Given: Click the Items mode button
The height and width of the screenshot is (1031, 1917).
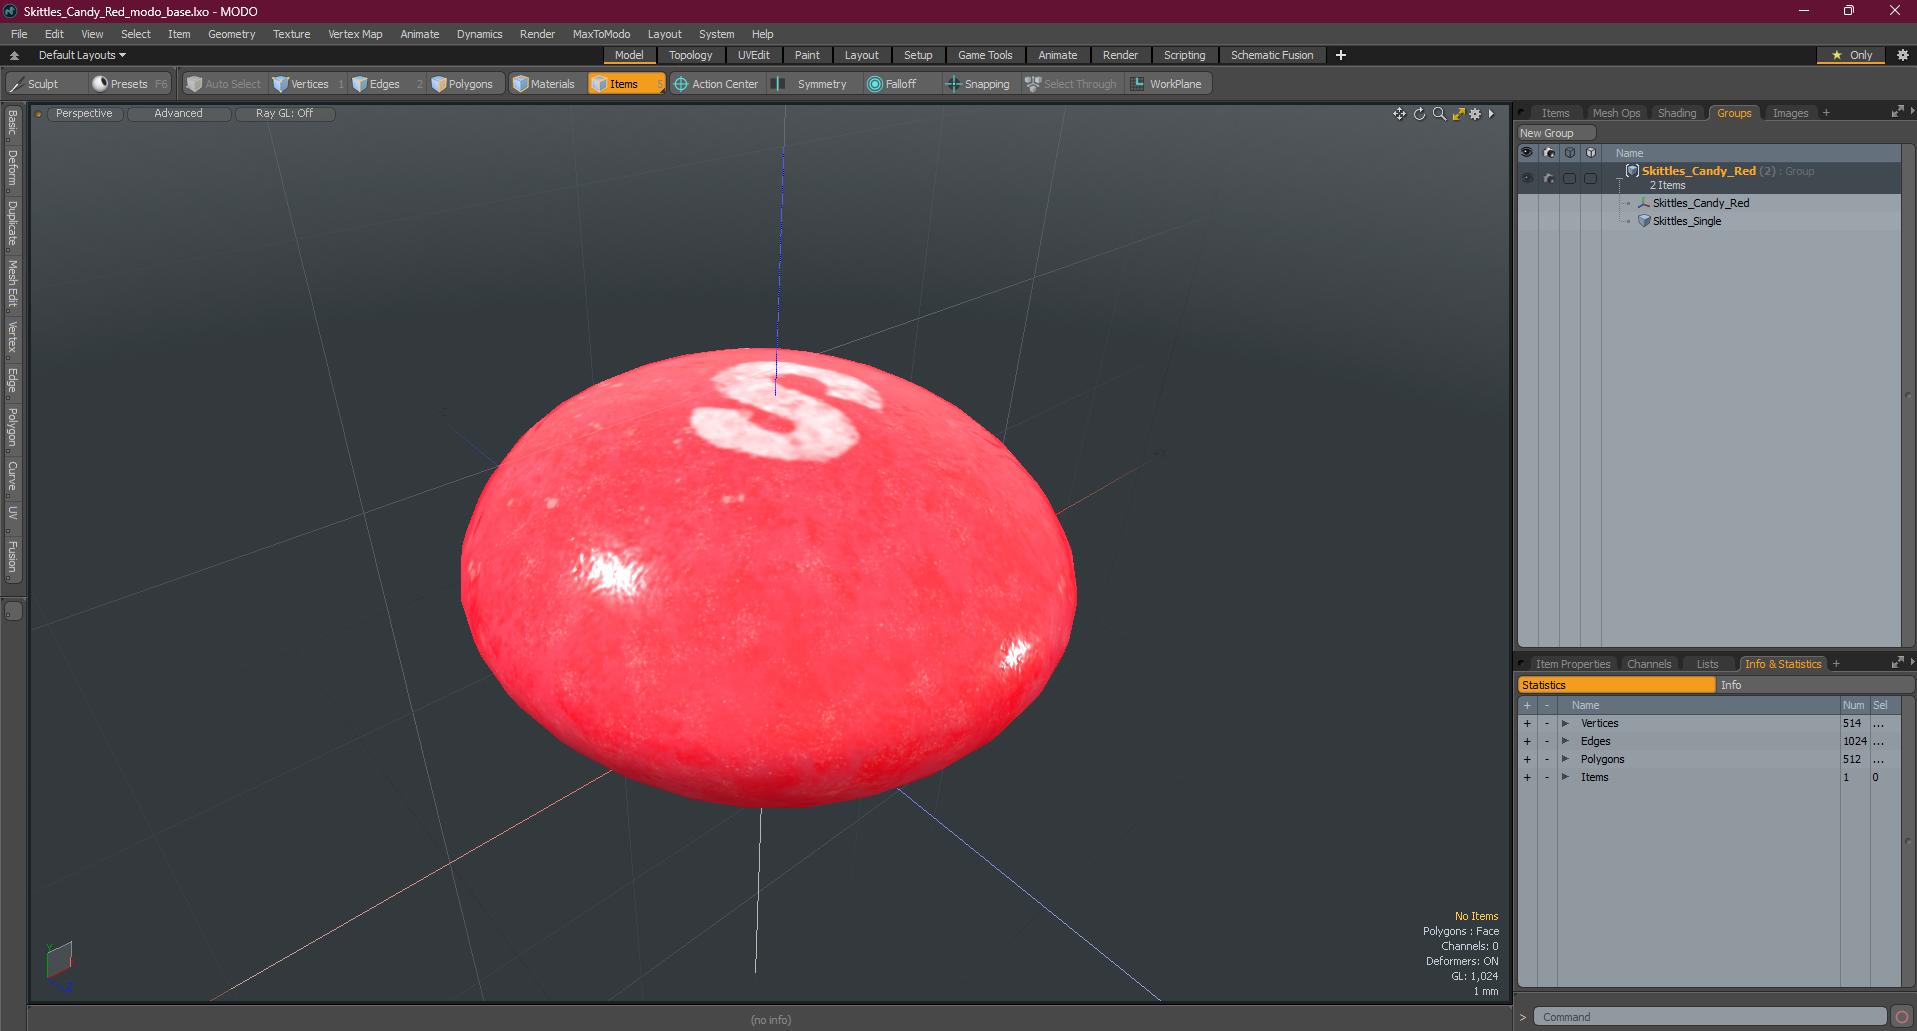Looking at the screenshot, I should pos(626,84).
